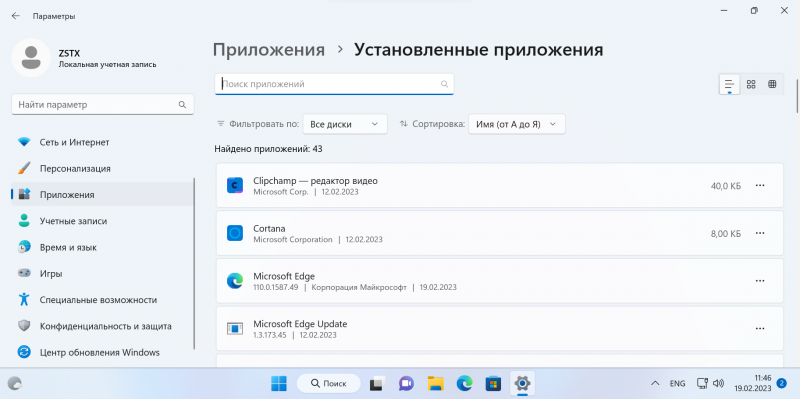Click Найдено приложений: 43 text
Image resolution: width=800 pixels, height=399 pixels.
[x=268, y=149]
